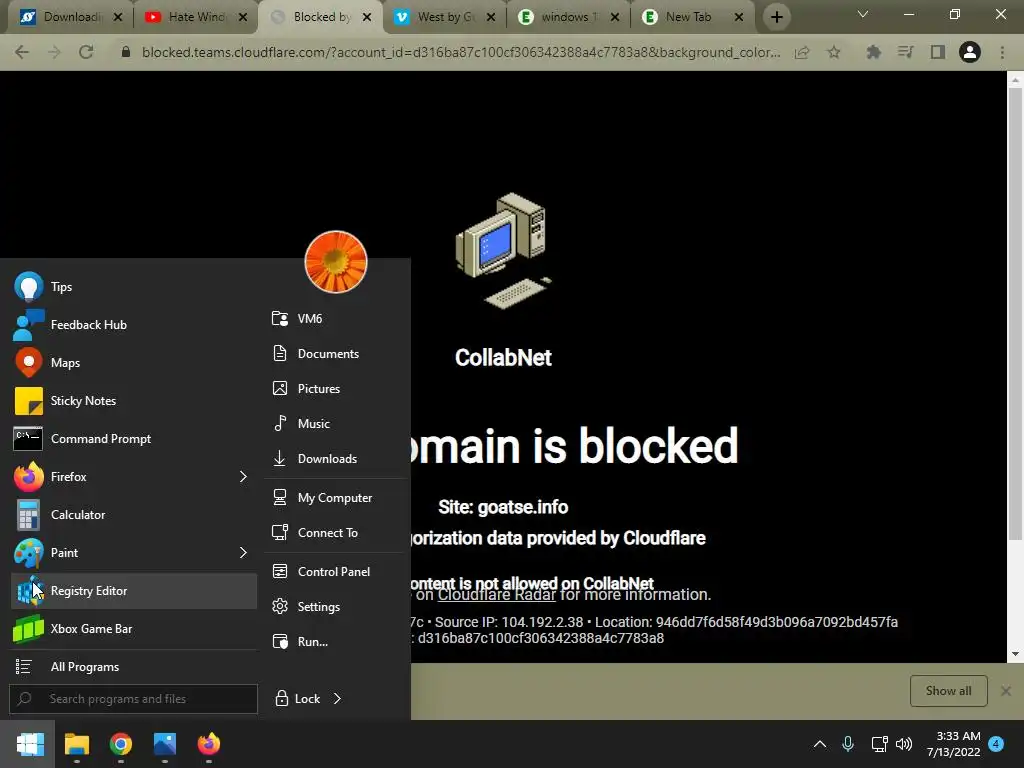This screenshot has width=1024, height=768.
Task: Click the microphone tray icon
Action: click(x=848, y=744)
